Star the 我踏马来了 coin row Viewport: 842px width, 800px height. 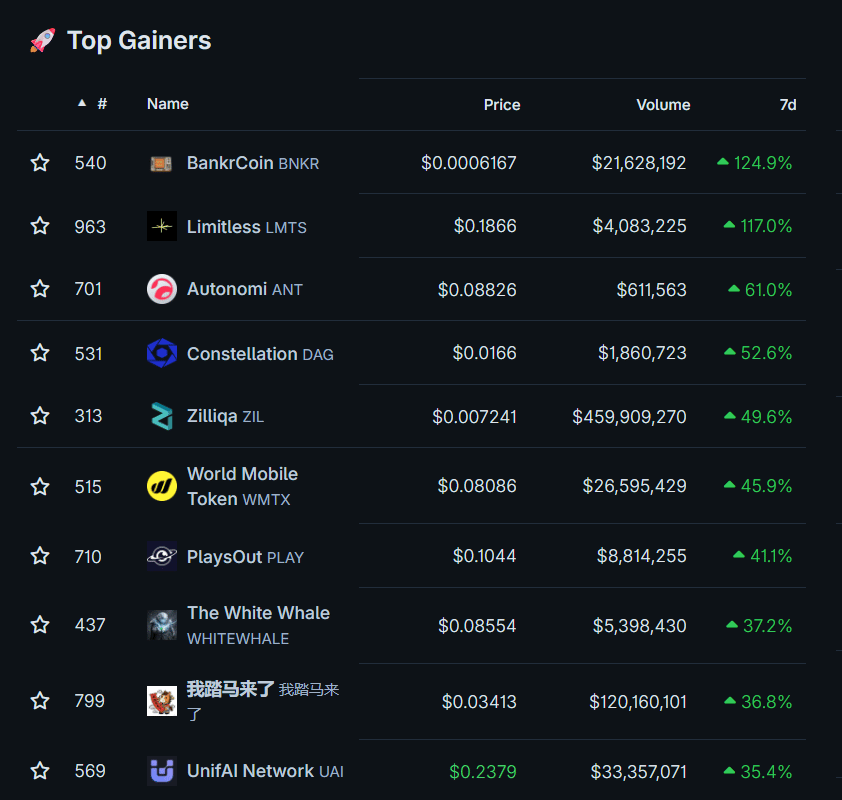tap(40, 701)
